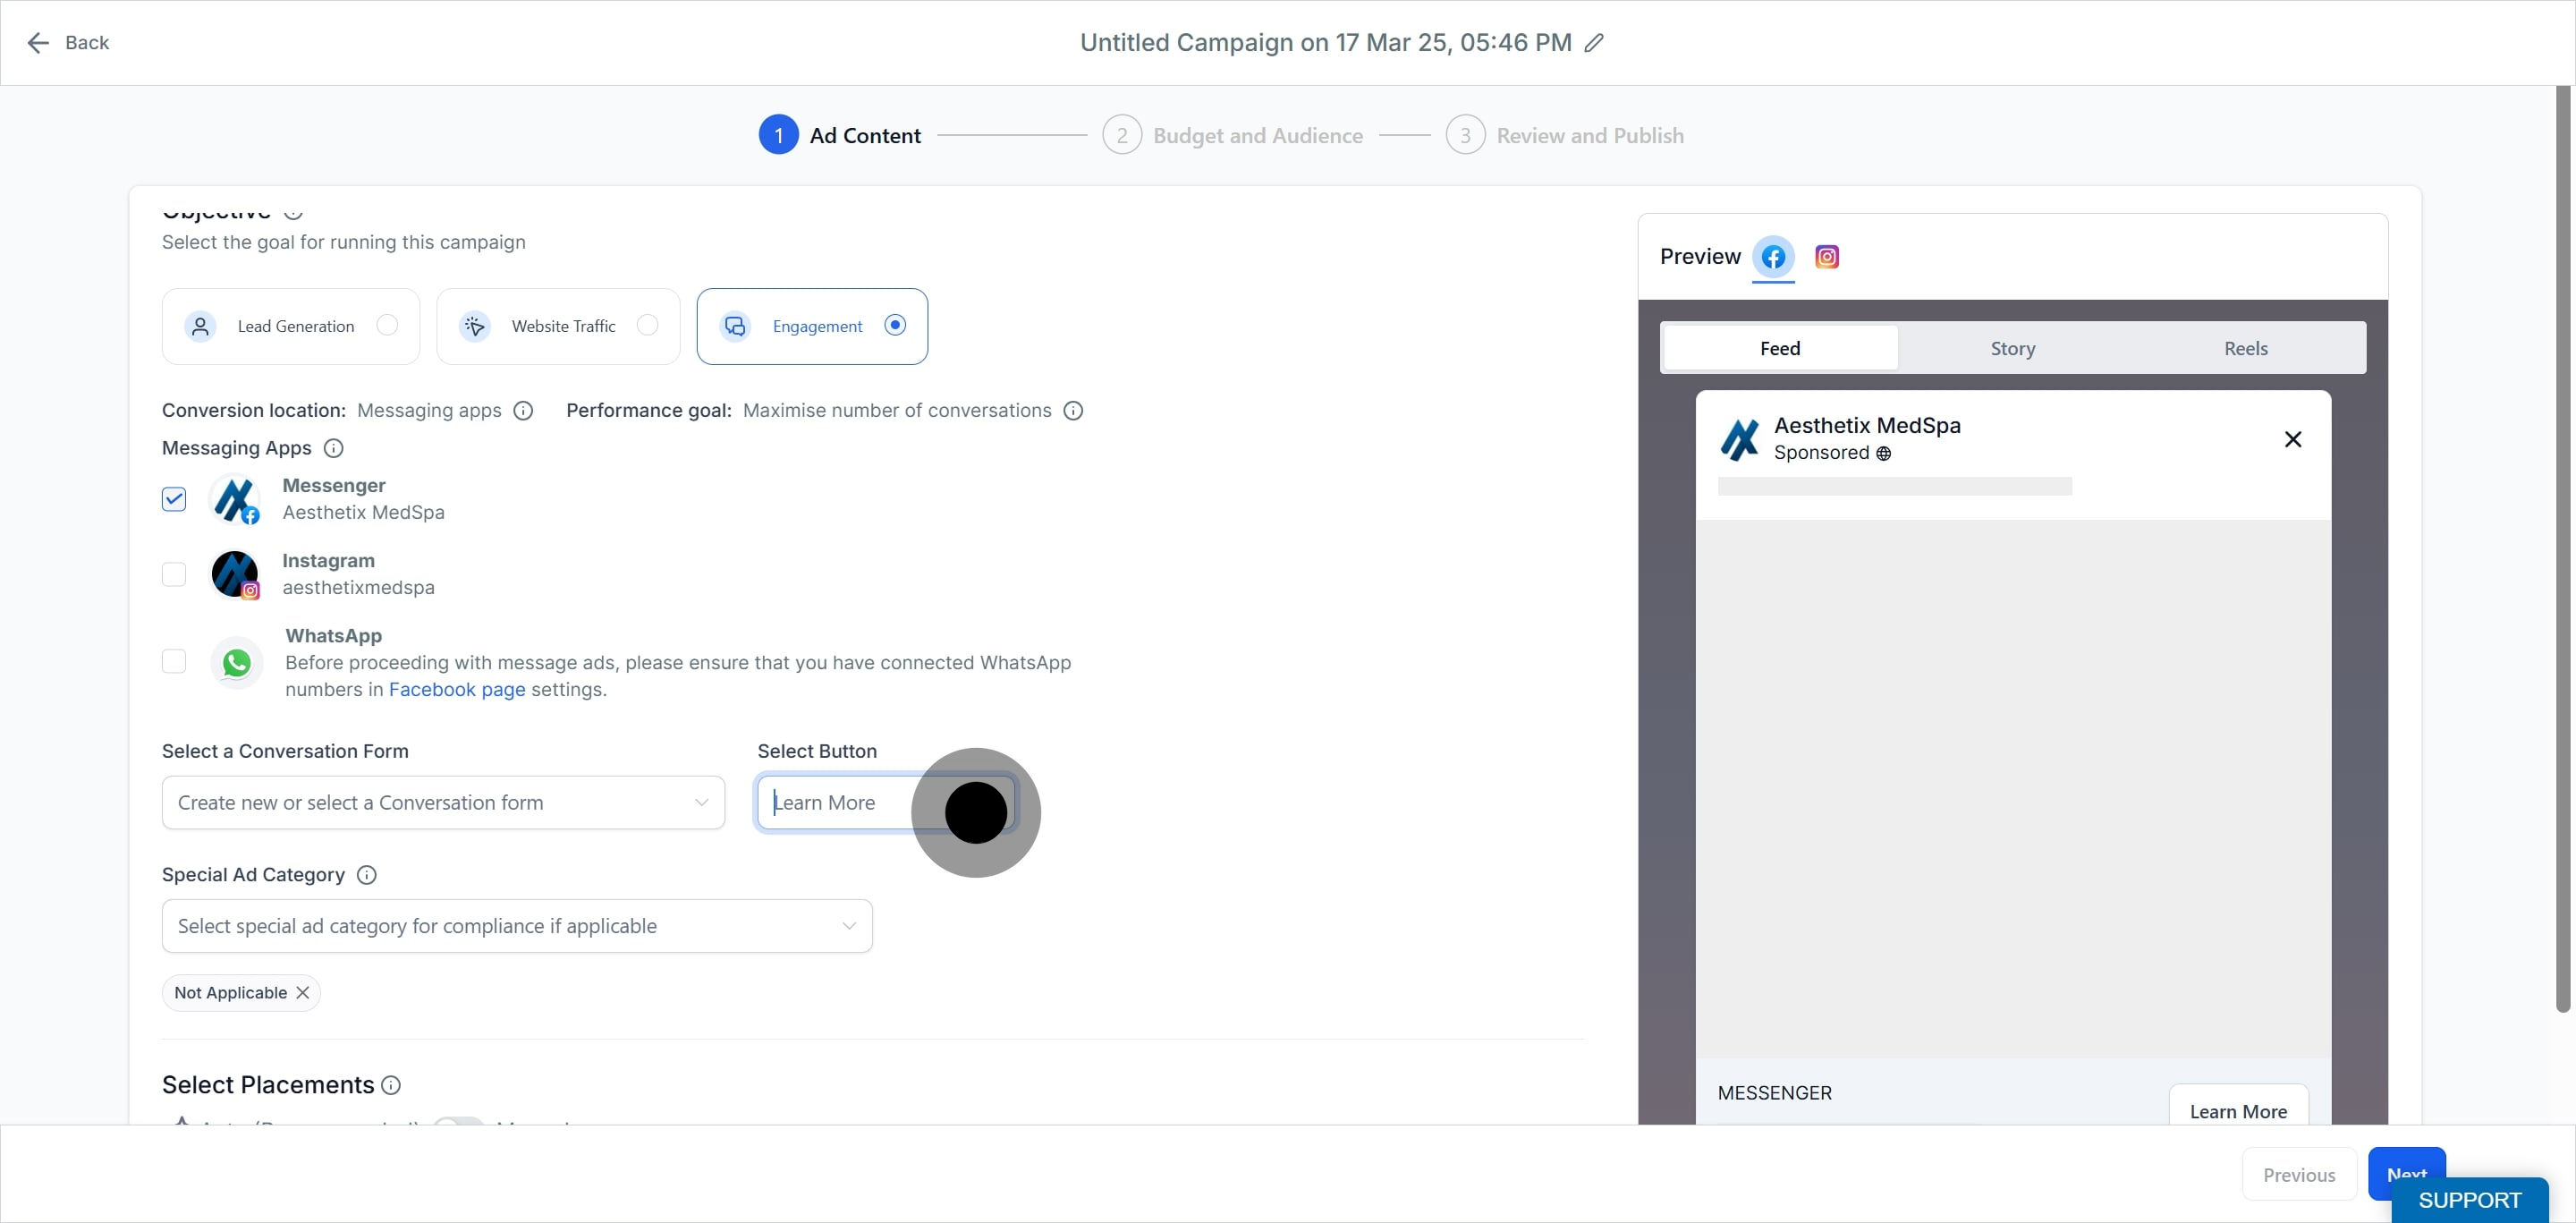The width and height of the screenshot is (2576, 1223).
Task: Dismiss the Aesthetix MedSpa ad preview X
Action: tap(2293, 440)
